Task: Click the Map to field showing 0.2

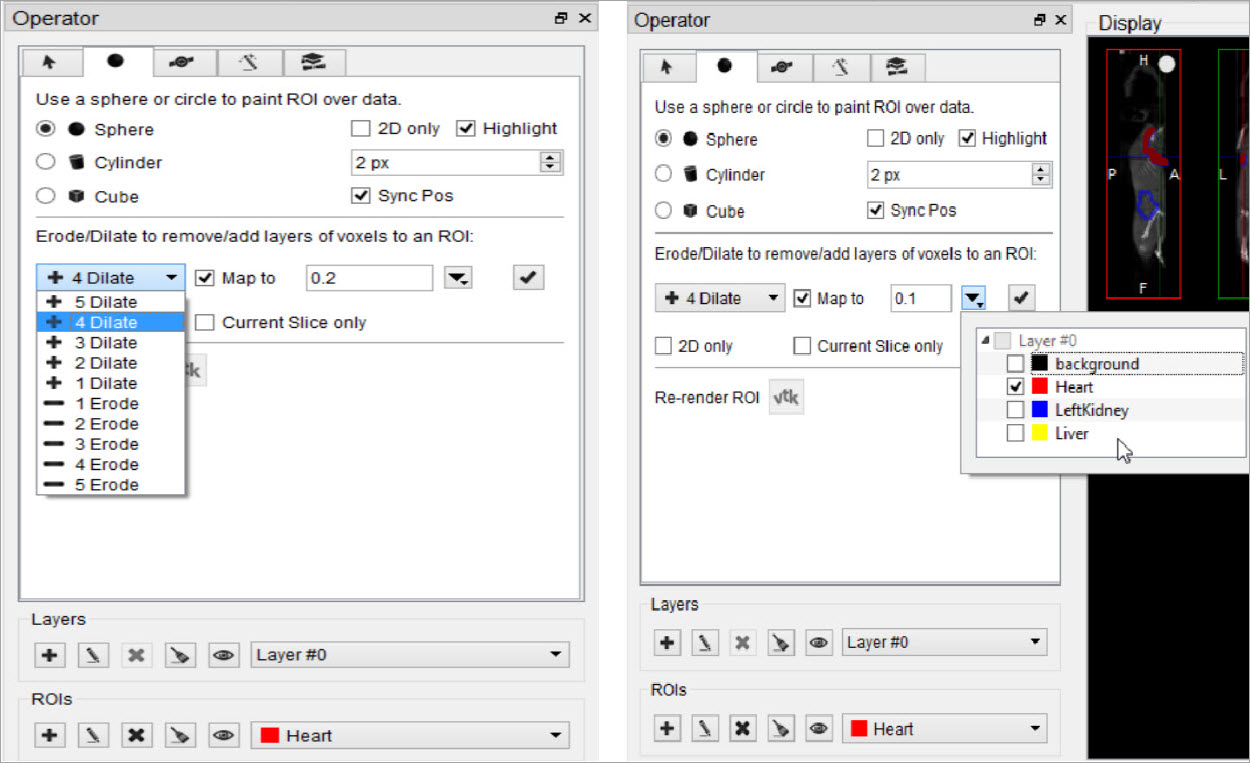Action: (368, 278)
